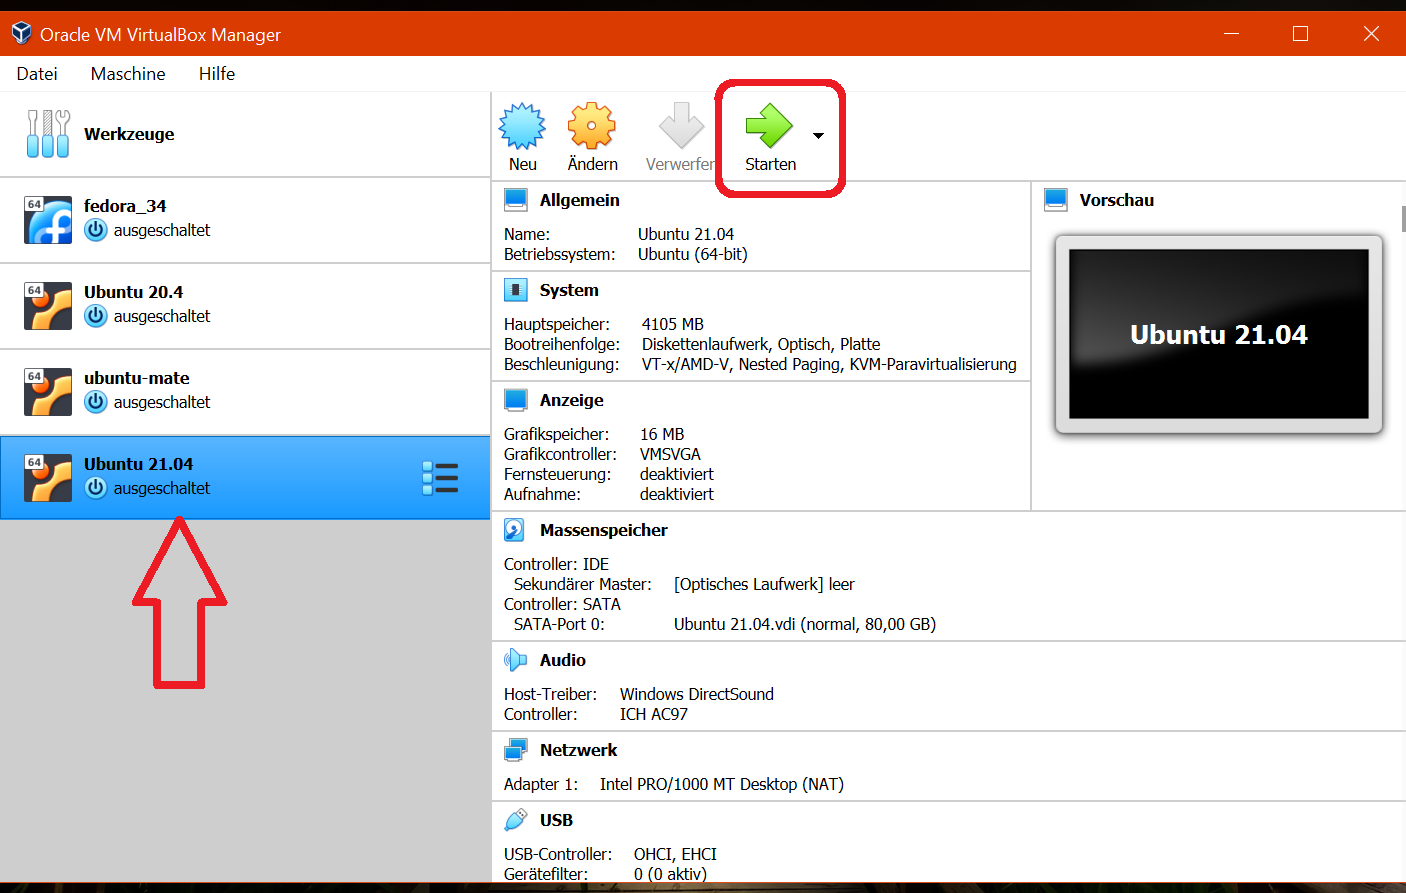
Task: Open the Anzeige settings header link
Action: 572,400
